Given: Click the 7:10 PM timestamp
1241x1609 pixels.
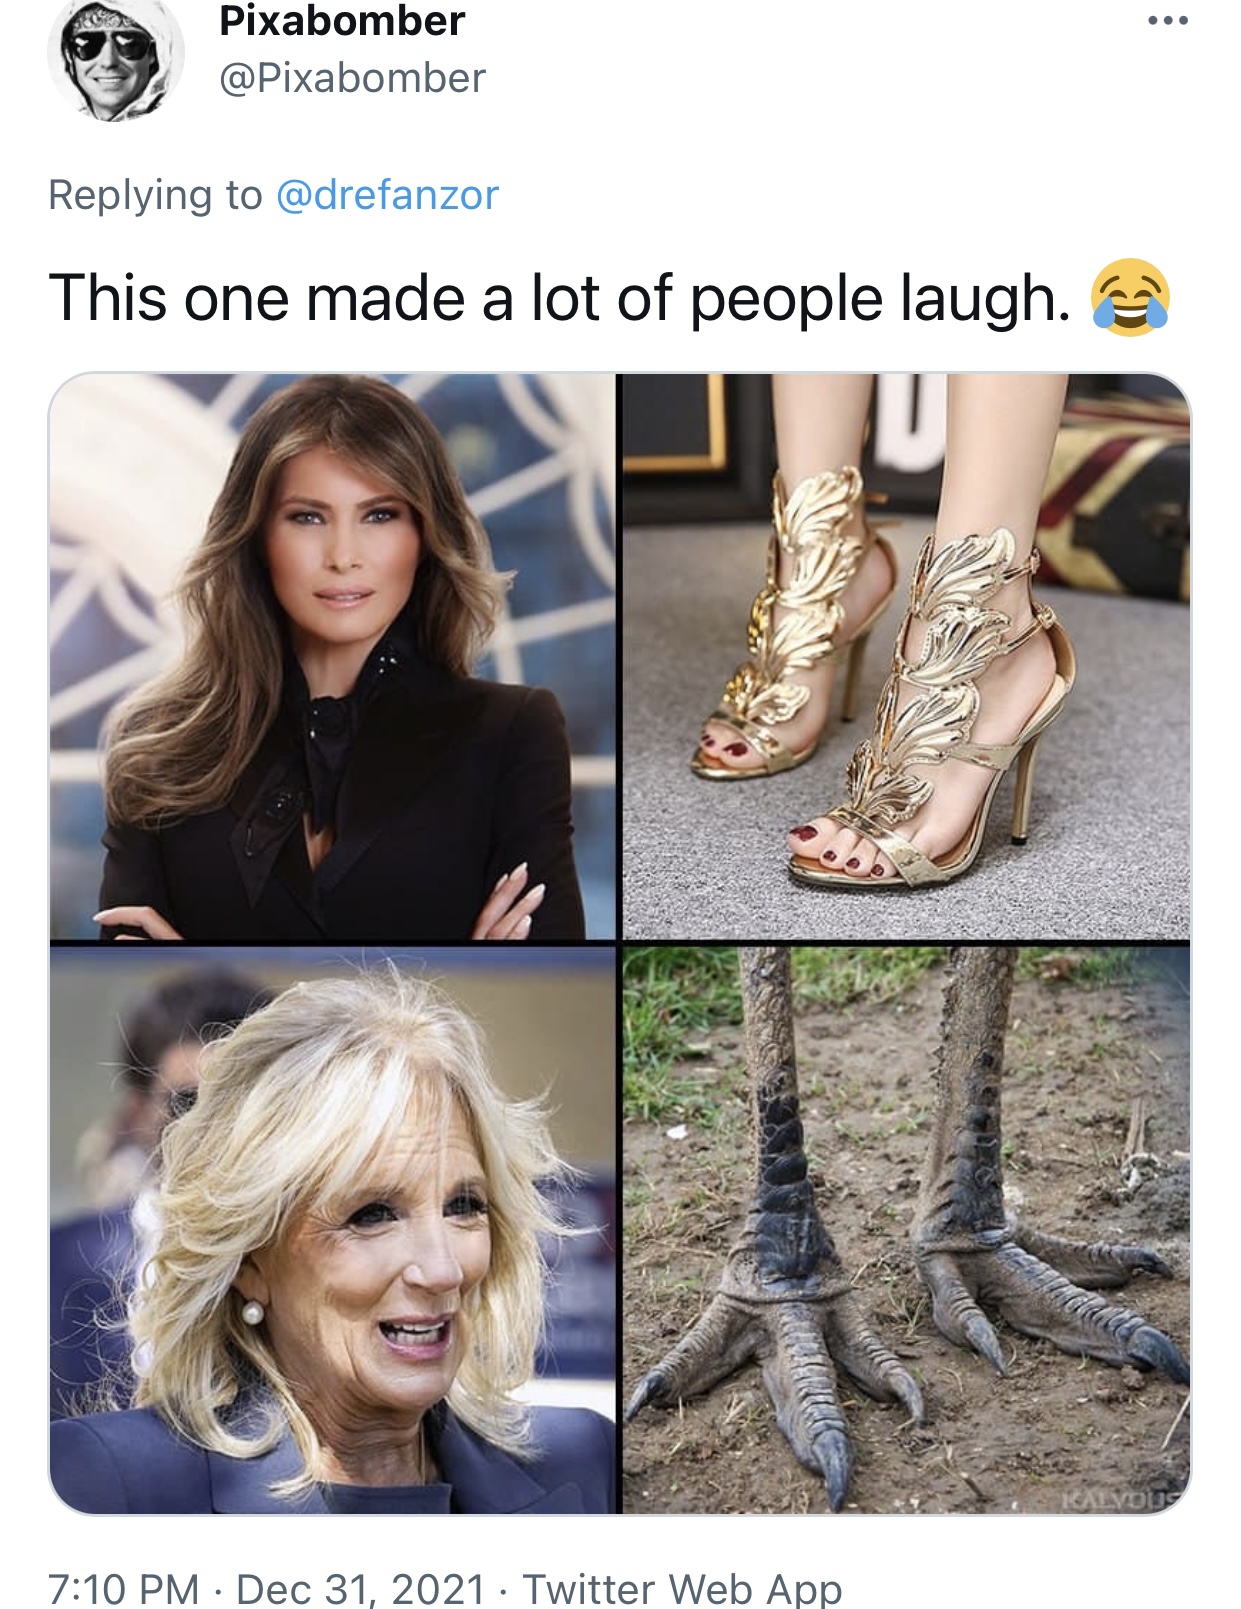Looking at the screenshot, I should pyautogui.click(x=124, y=1588).
